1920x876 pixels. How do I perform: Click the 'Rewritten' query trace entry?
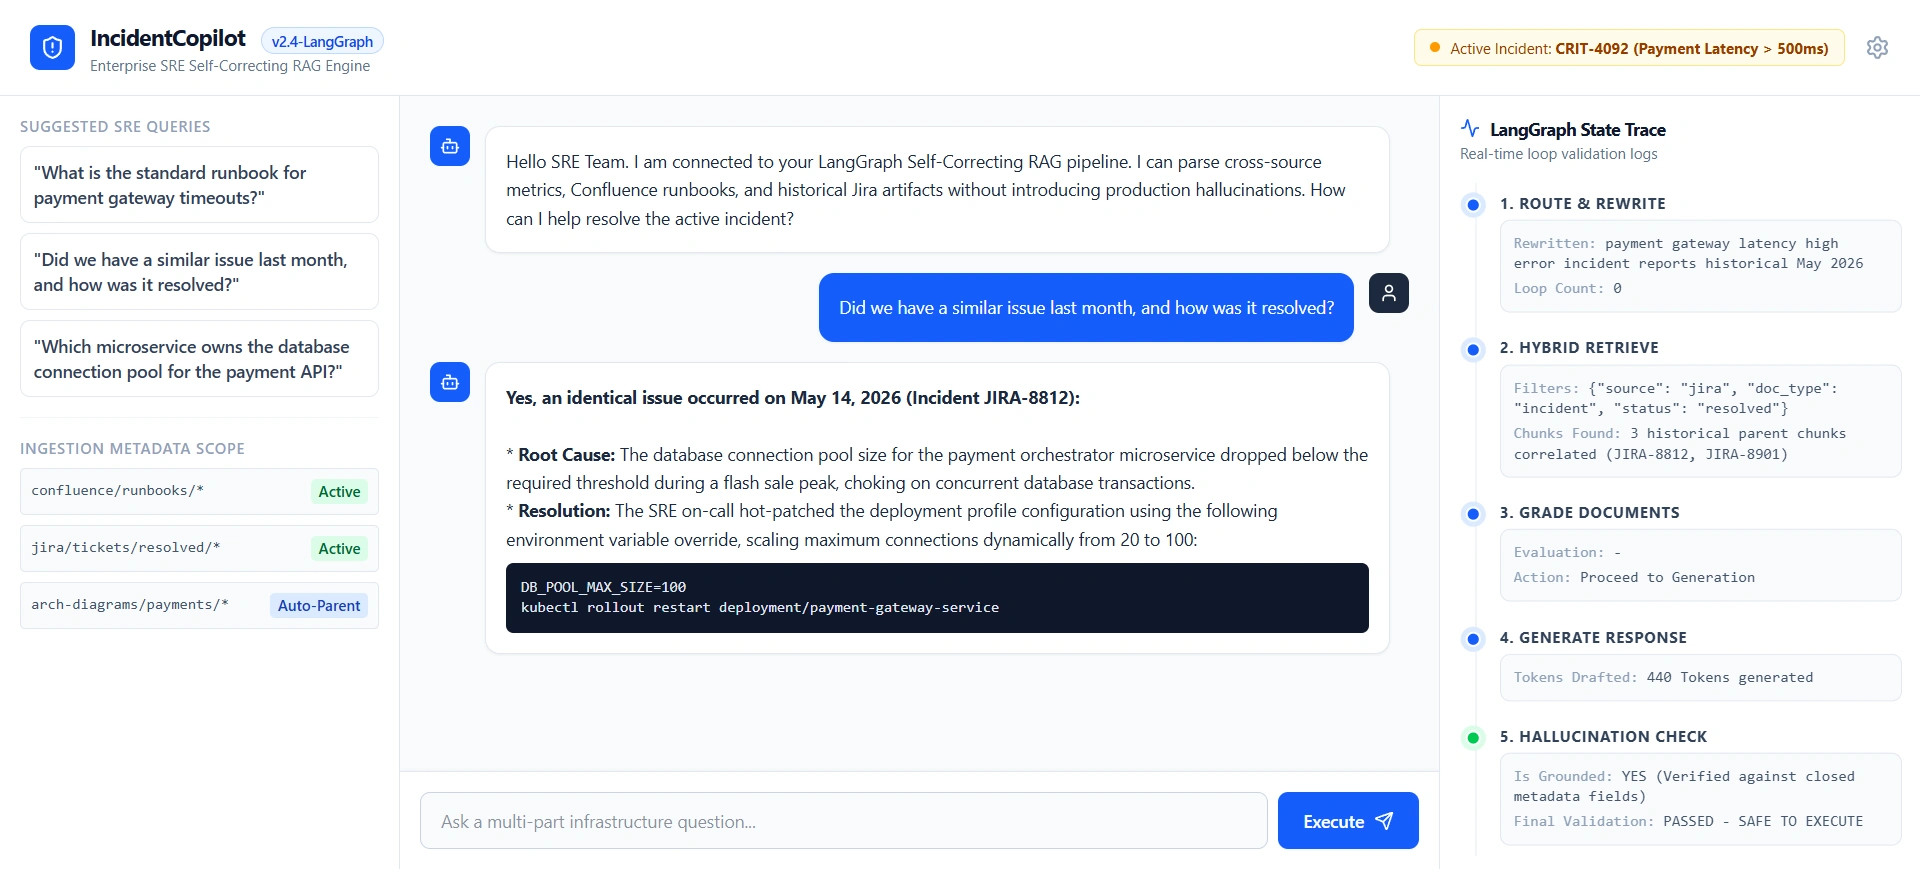pyautogui.click(x=1688, y=253)
